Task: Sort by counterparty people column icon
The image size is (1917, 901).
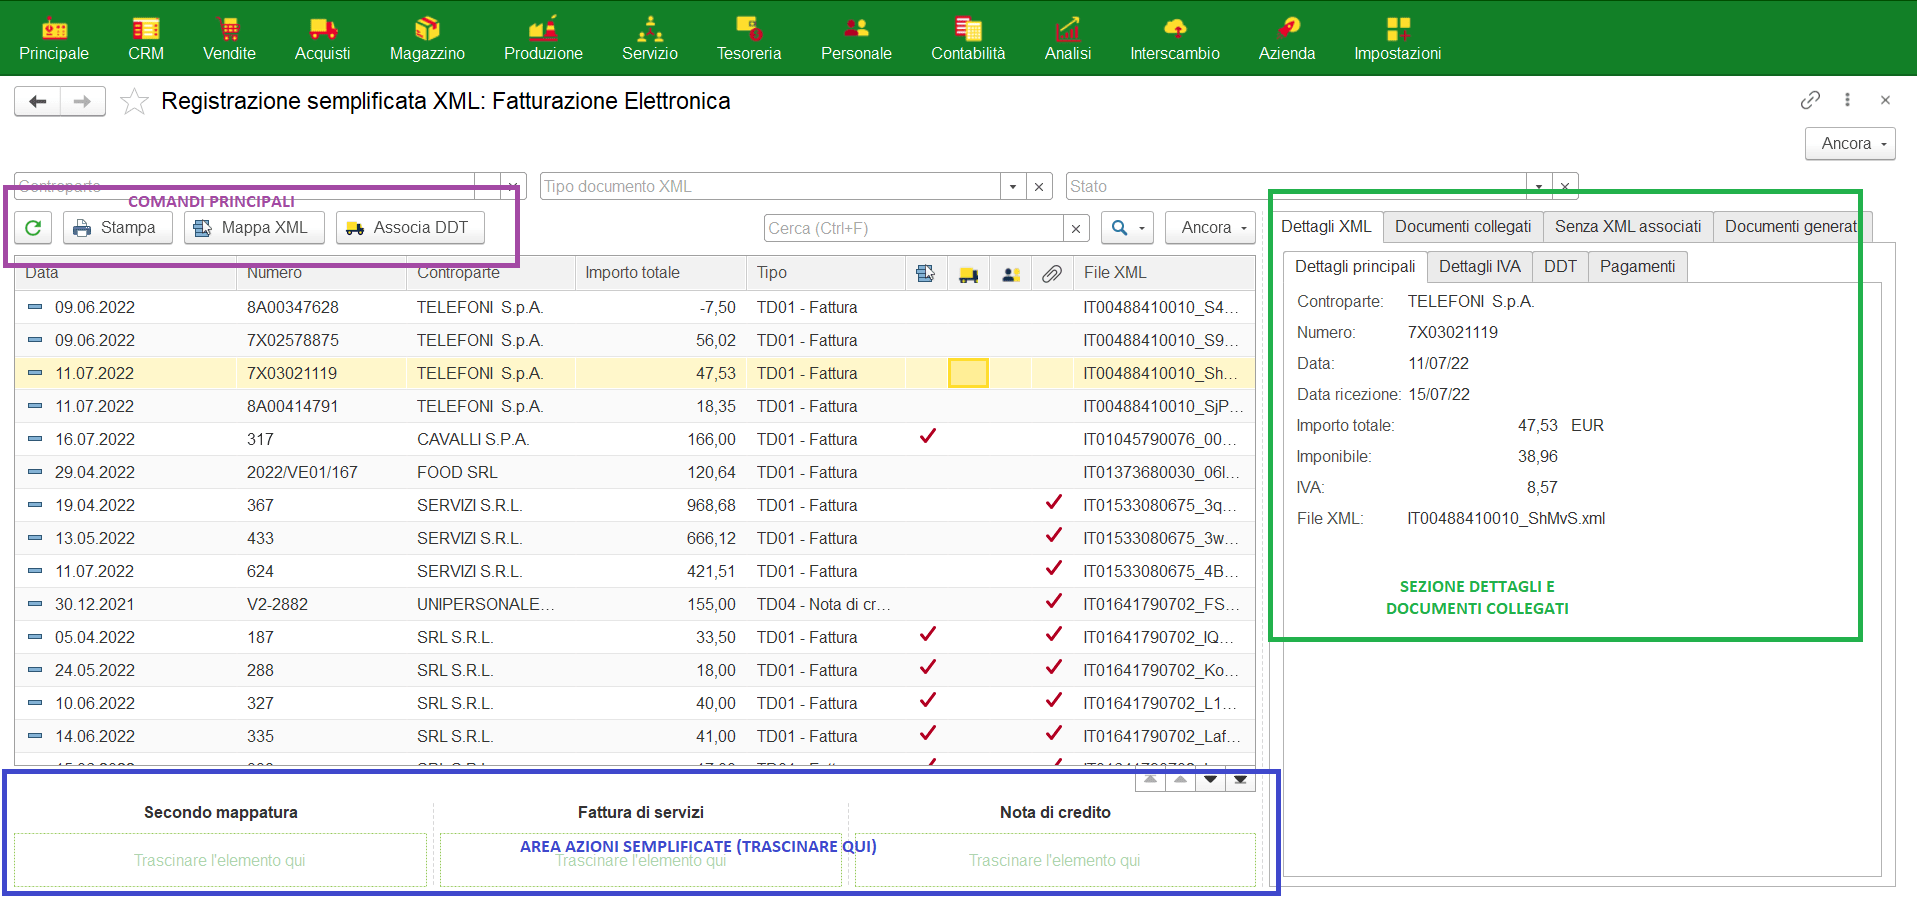Action: (x=1011, y=273)
